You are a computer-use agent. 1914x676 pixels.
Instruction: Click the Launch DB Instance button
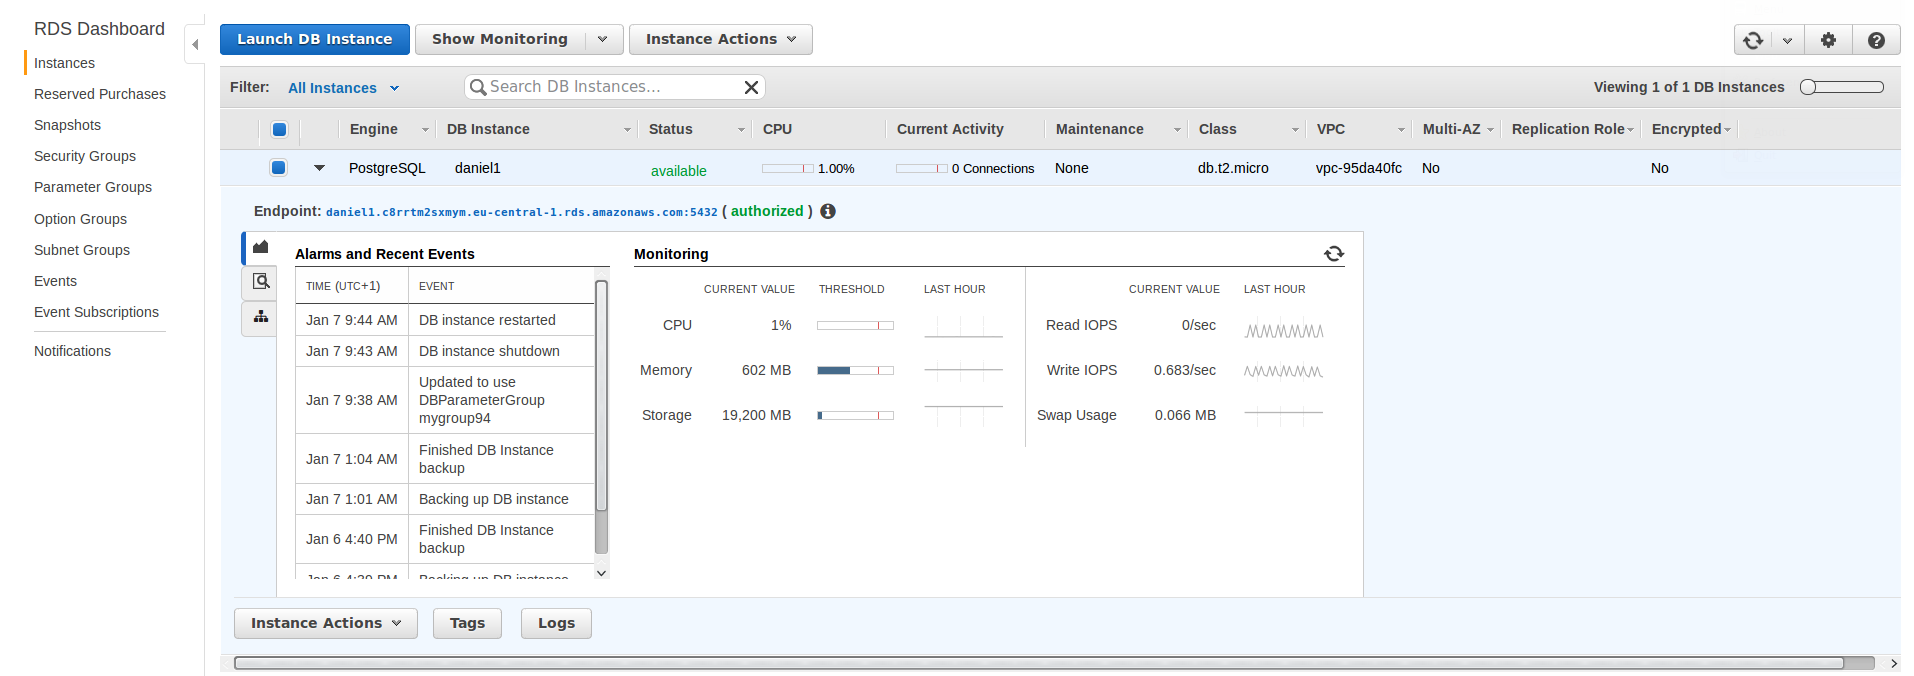[314, 39]
